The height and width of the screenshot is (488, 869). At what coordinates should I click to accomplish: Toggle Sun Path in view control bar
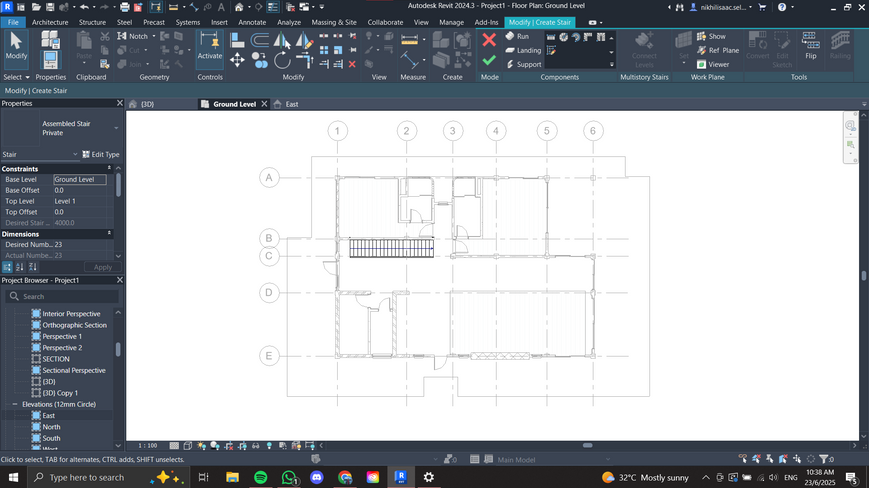click(x=201, y=445)
